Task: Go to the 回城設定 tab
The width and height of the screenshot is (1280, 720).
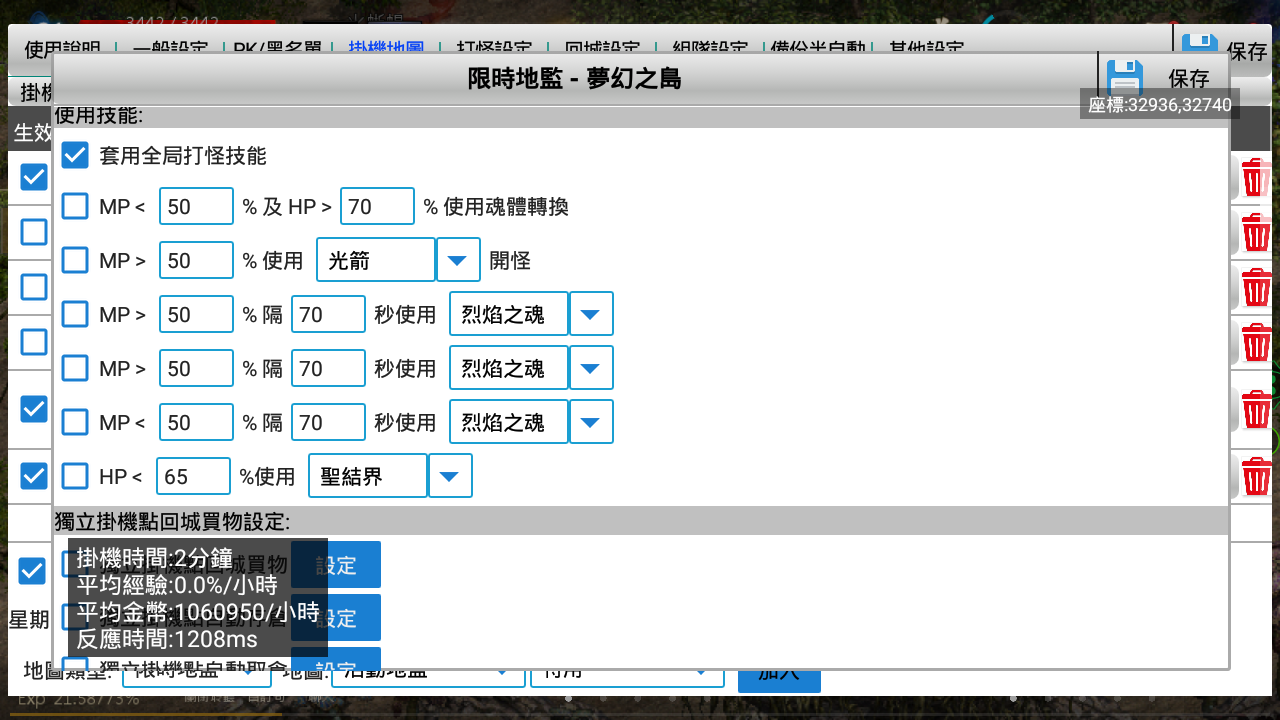Action: click(x=601, y=47)
